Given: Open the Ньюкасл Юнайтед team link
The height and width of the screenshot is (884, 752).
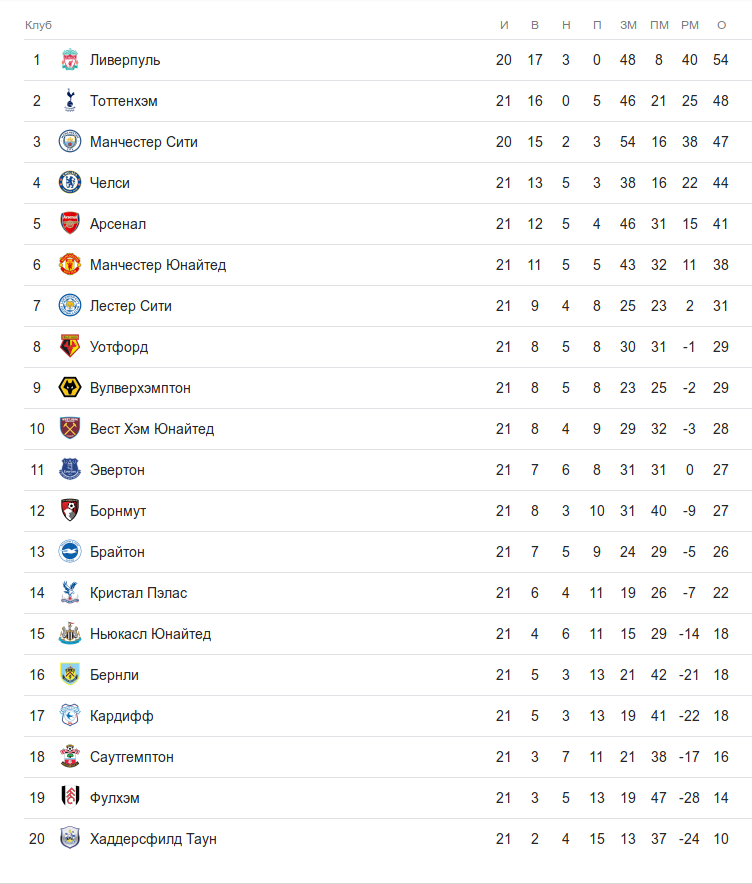Looking at the screenshot, I should (150, 634).
